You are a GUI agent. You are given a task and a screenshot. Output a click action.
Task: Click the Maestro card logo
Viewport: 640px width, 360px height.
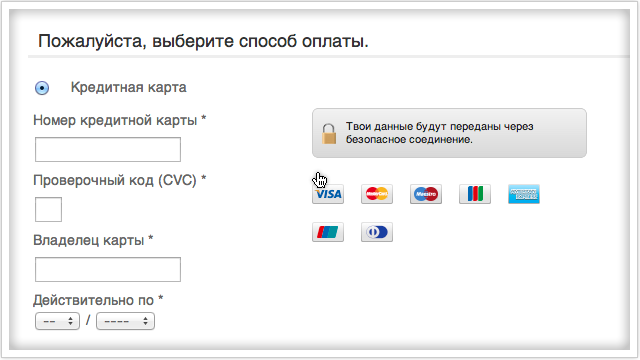click(x=426, y=194)
